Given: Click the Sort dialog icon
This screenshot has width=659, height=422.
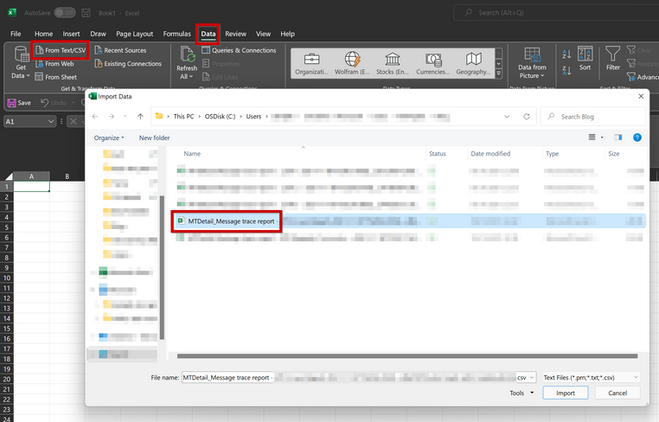Looking at the screenshot, I should 585,54.
